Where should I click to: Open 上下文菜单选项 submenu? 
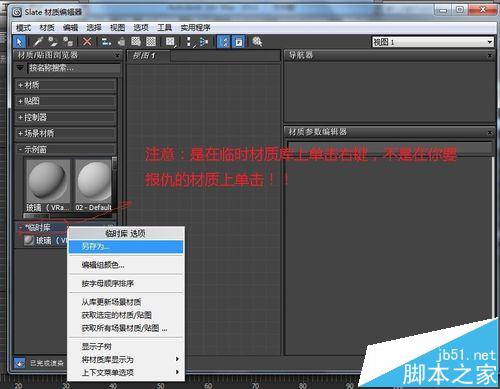pyautogui.click(x=126, y=372)
